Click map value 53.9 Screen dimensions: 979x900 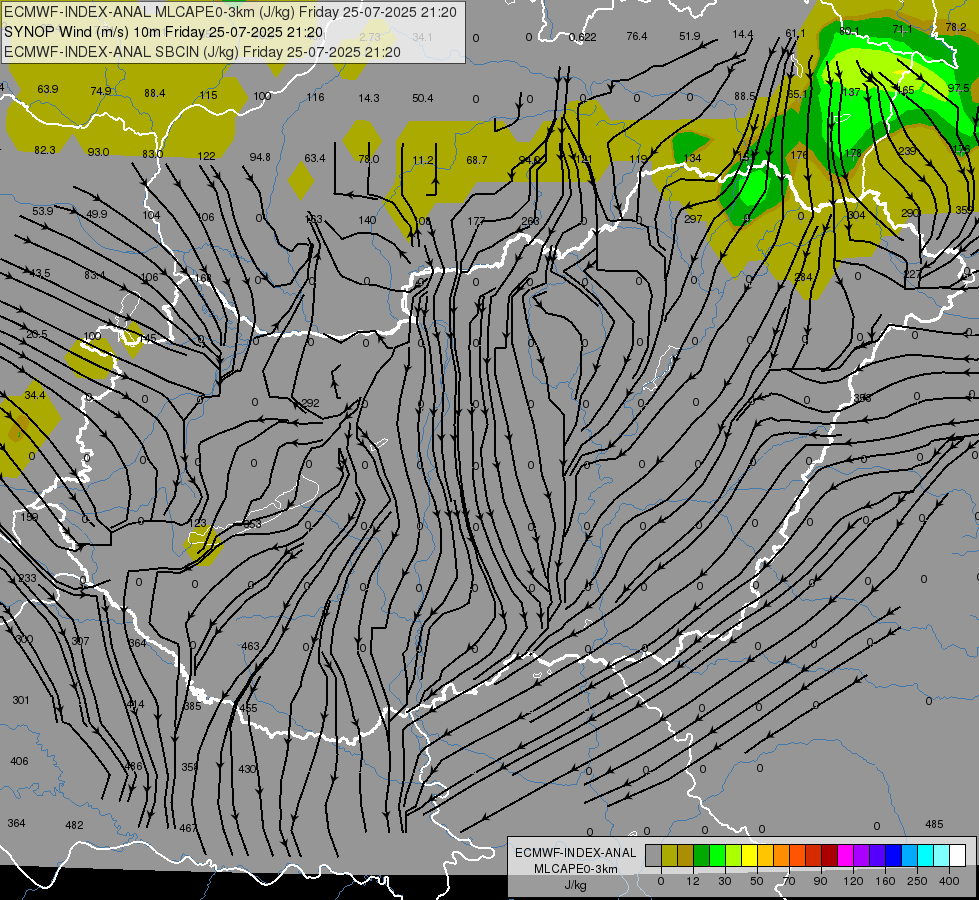42,211
